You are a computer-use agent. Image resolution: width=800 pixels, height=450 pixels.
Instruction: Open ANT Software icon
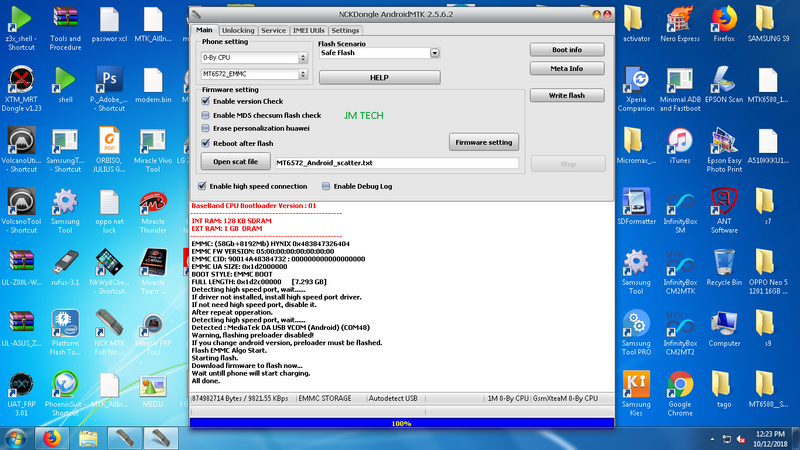click(724, 211)
